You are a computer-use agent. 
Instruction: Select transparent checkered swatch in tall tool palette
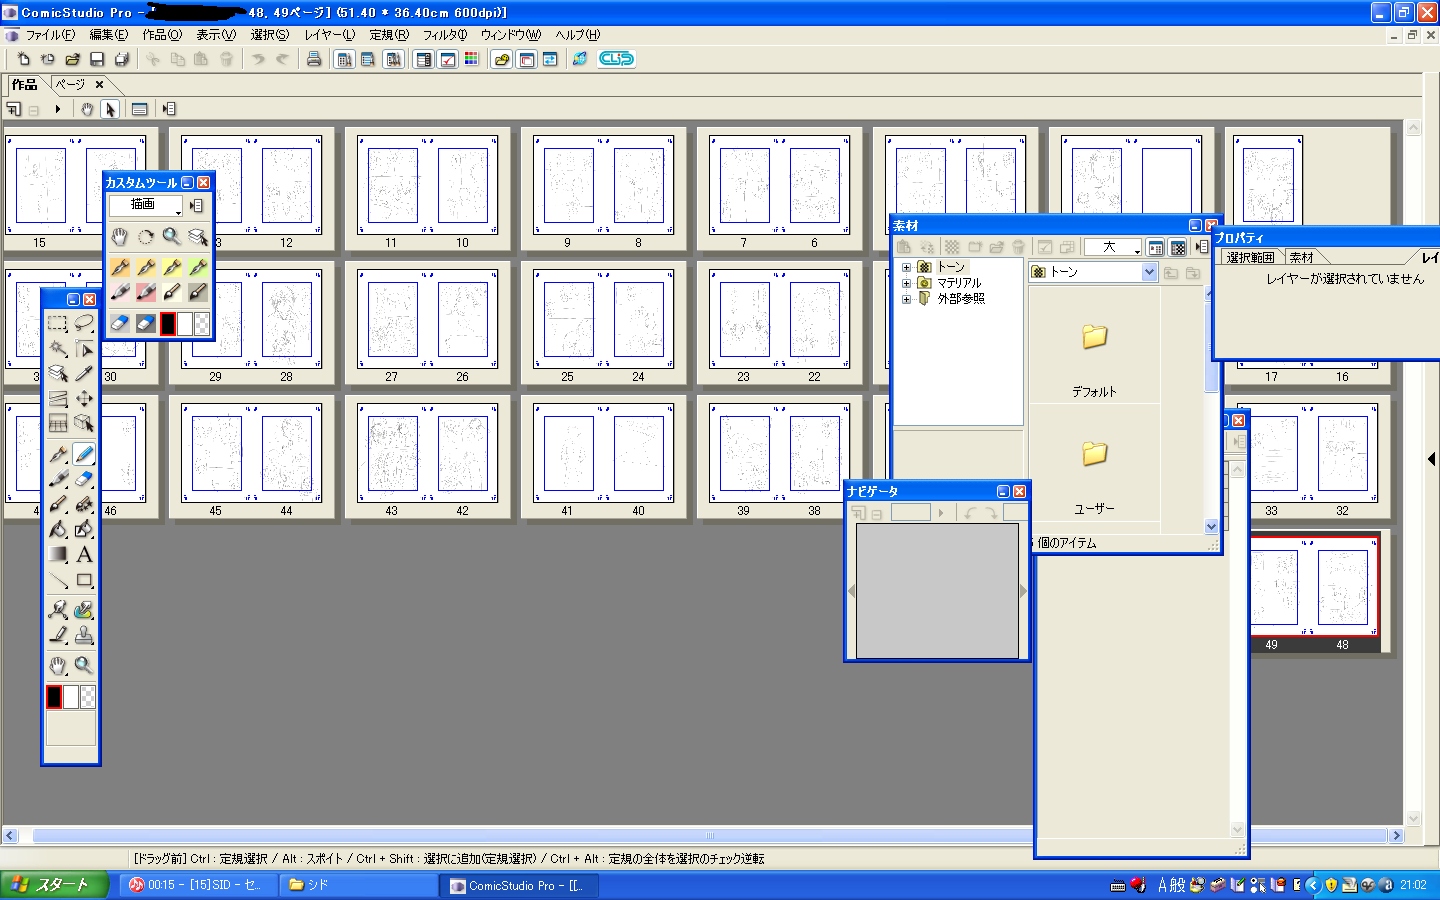pos(88,697)
